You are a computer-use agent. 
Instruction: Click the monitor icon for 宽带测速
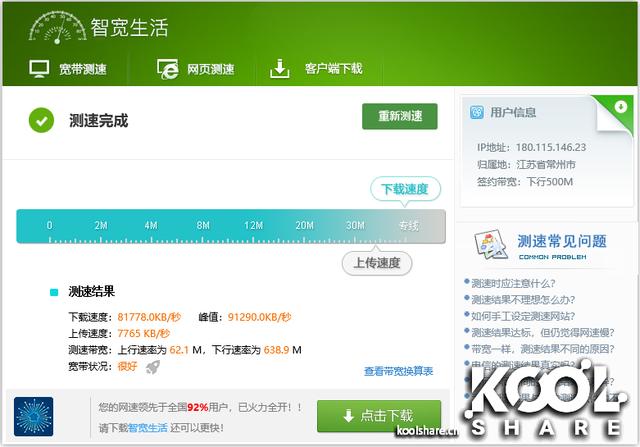pyautogui.click(x=39, y=69)
